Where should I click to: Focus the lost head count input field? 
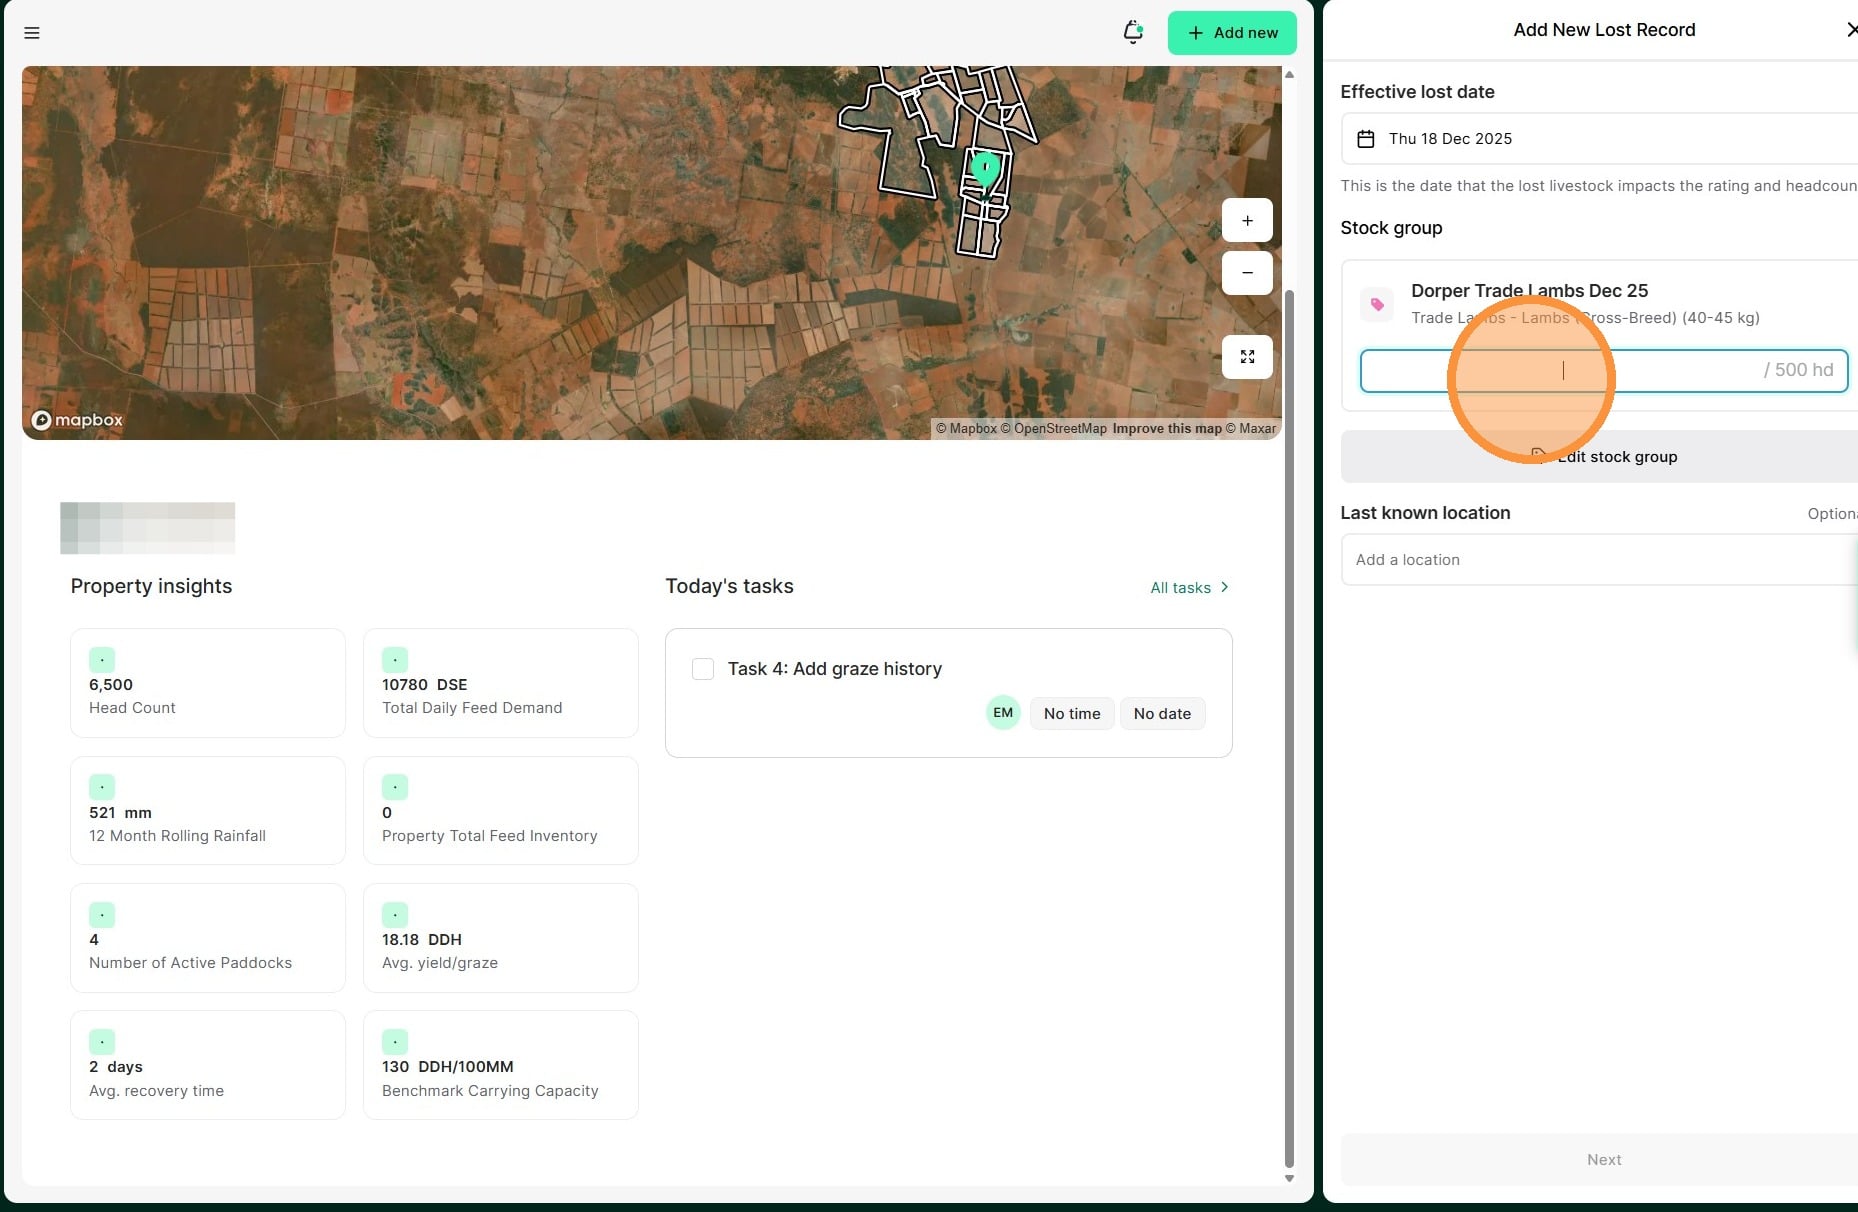click(x=1560, y=371)
